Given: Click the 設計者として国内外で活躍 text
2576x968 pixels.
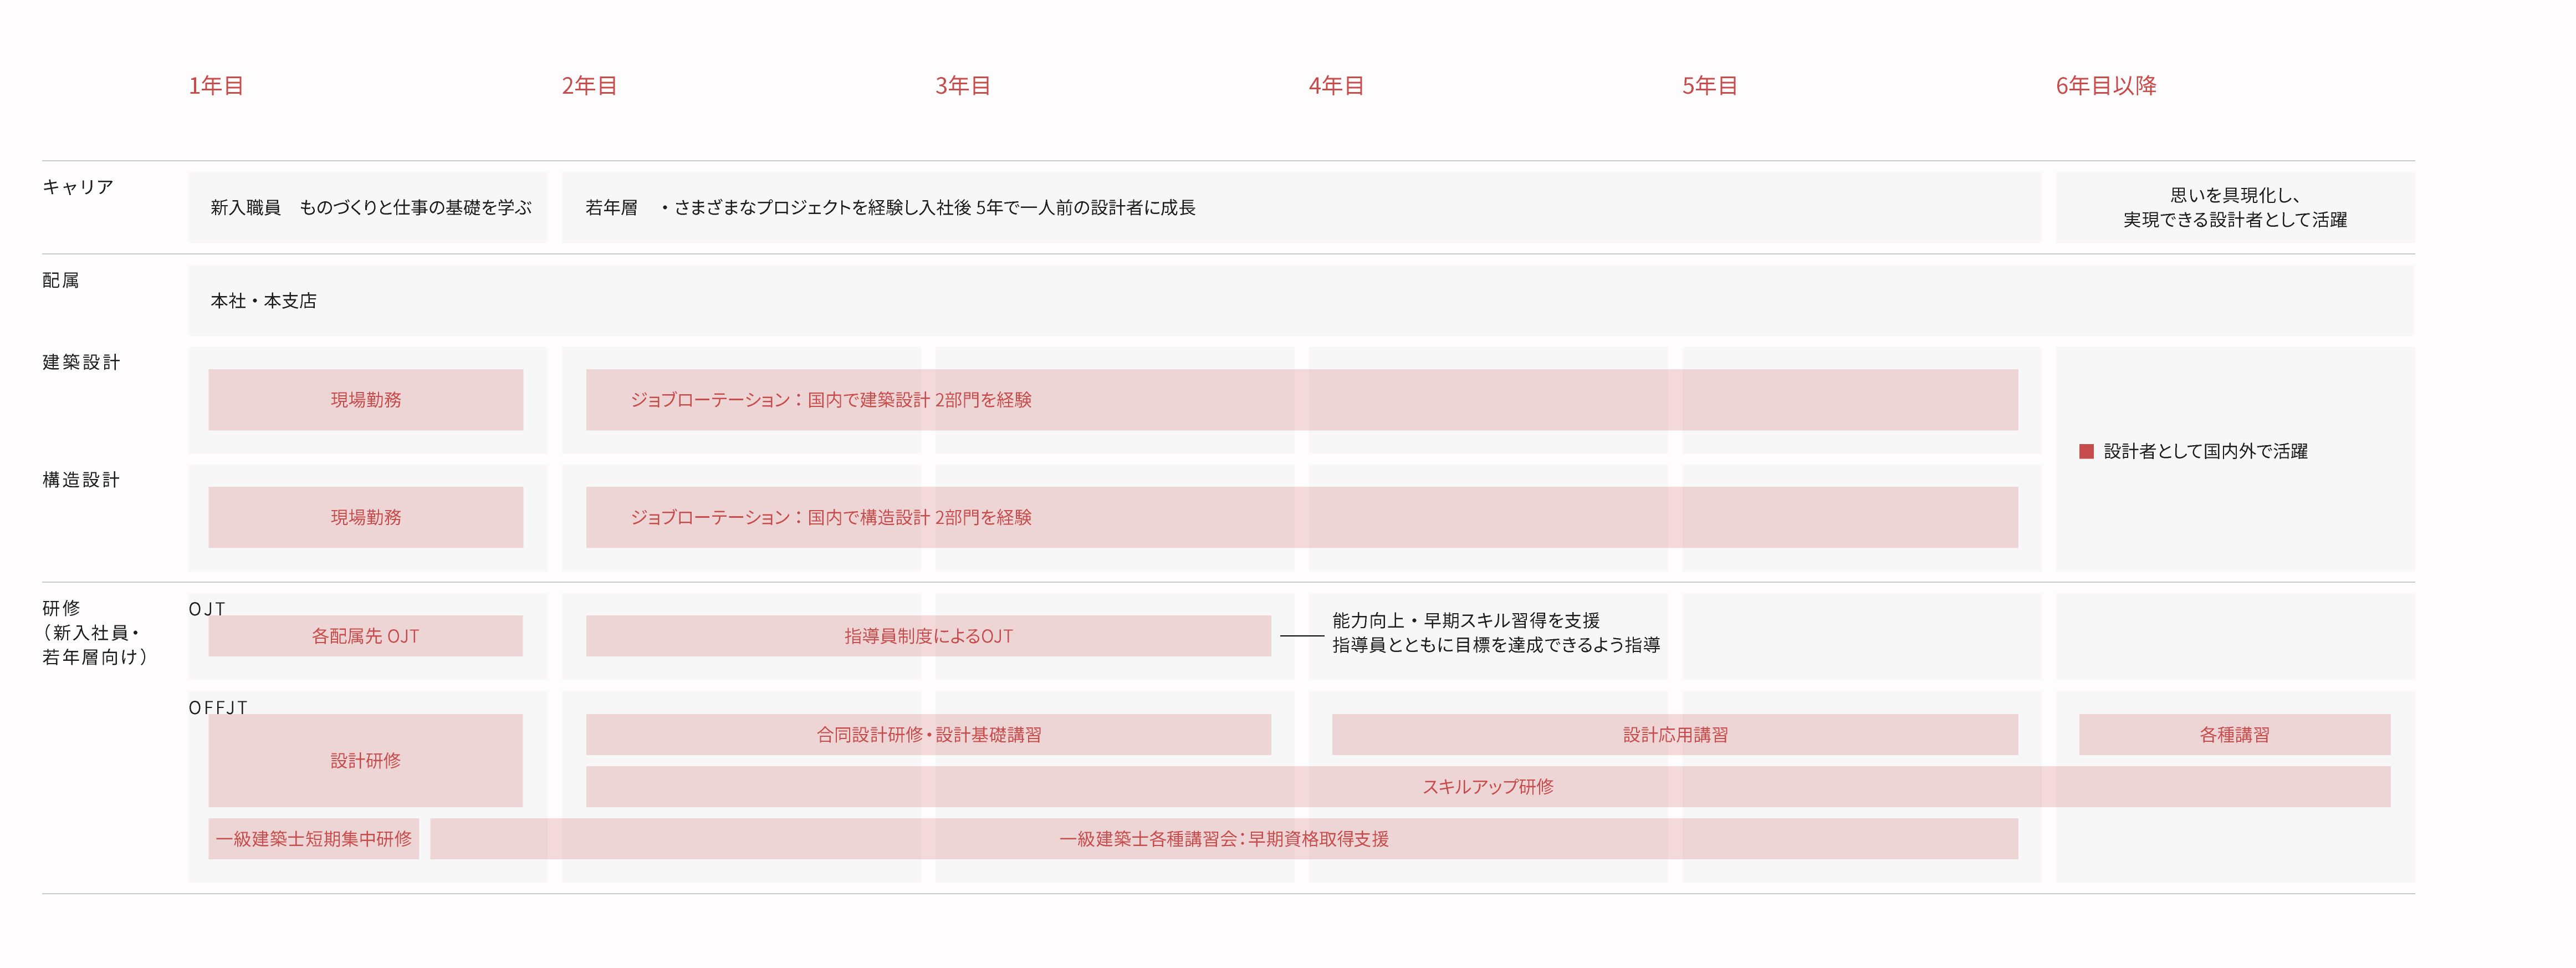Looking at the screenshot, I should coord(2205,451).
